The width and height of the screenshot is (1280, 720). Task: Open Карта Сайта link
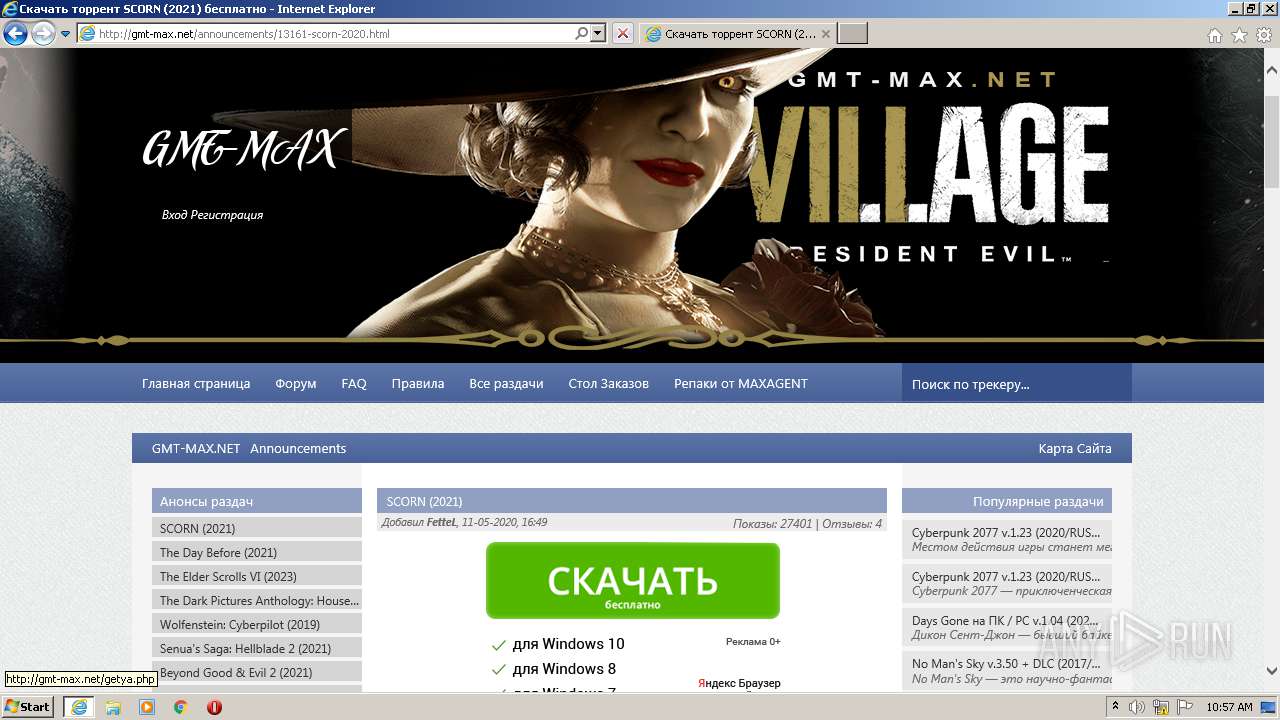click(1075, 449)
